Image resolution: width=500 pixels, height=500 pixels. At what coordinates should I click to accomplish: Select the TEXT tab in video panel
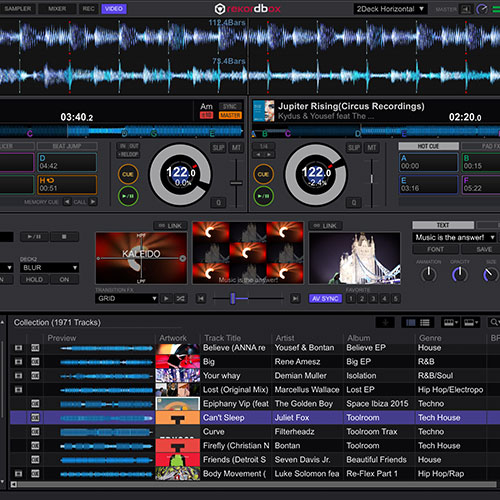tap(443, 225)
